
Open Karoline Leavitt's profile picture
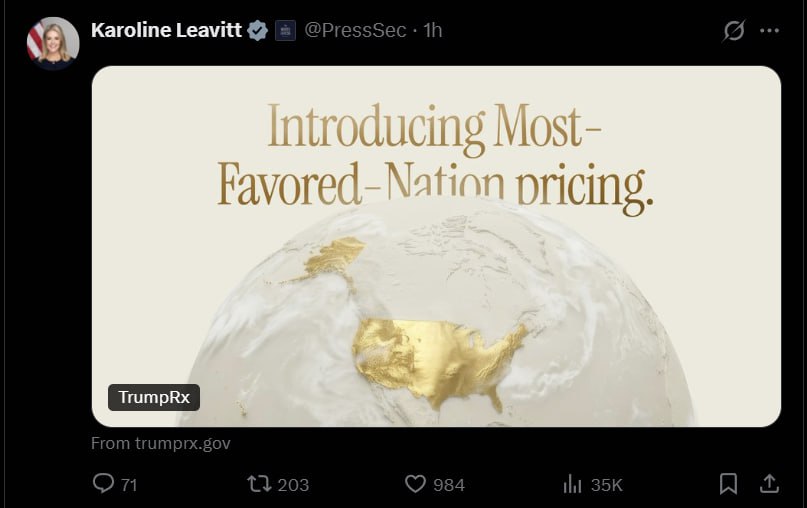pos(53,43)
